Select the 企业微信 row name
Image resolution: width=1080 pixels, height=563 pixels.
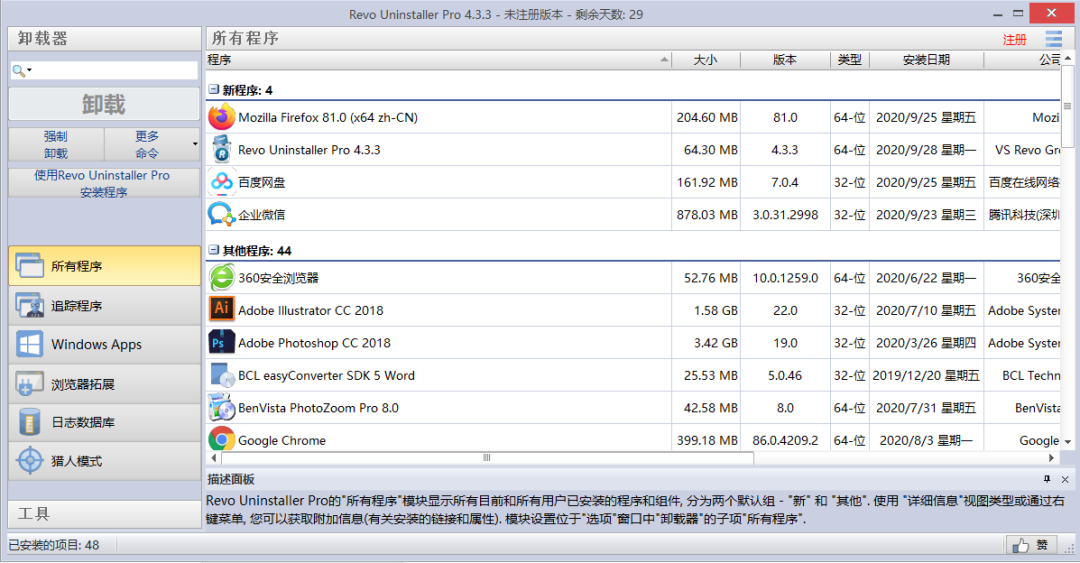pos(262,214)
